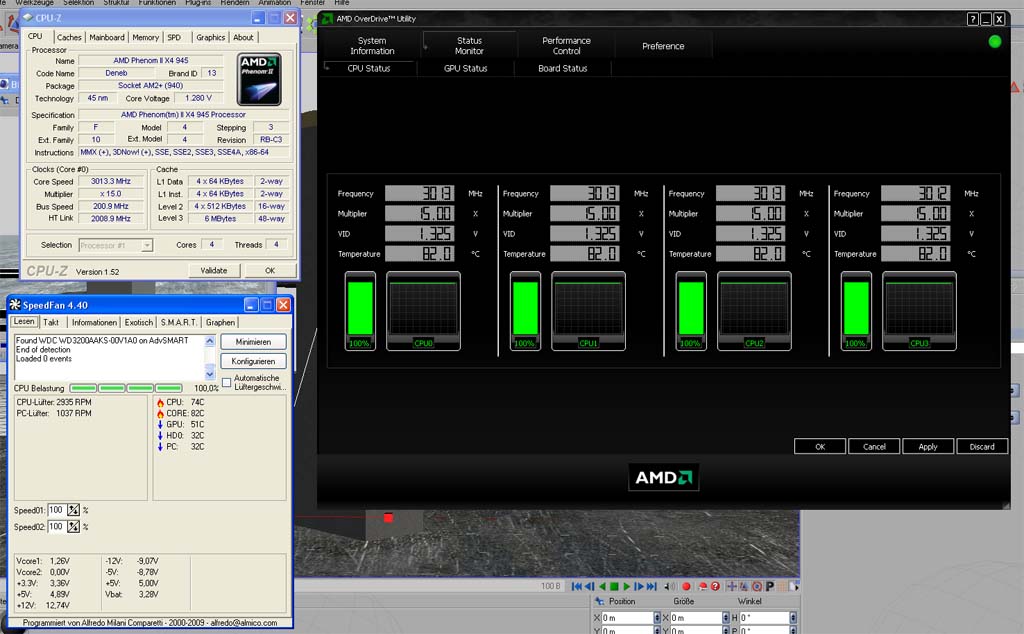Screen dimensions: 1024x634
Task: Step to previous frame in timeline
Action: (x=589, y=586)
